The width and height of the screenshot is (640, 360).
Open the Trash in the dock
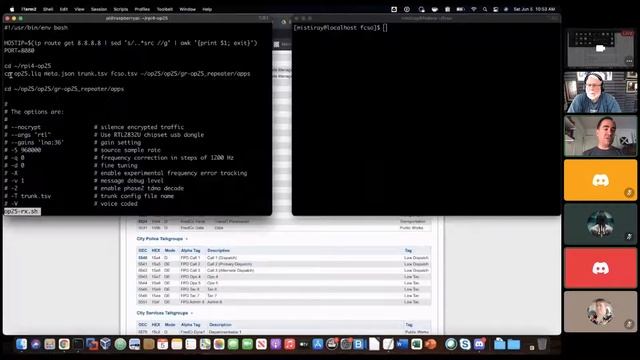pyautogui.click(x=542, y=344)
